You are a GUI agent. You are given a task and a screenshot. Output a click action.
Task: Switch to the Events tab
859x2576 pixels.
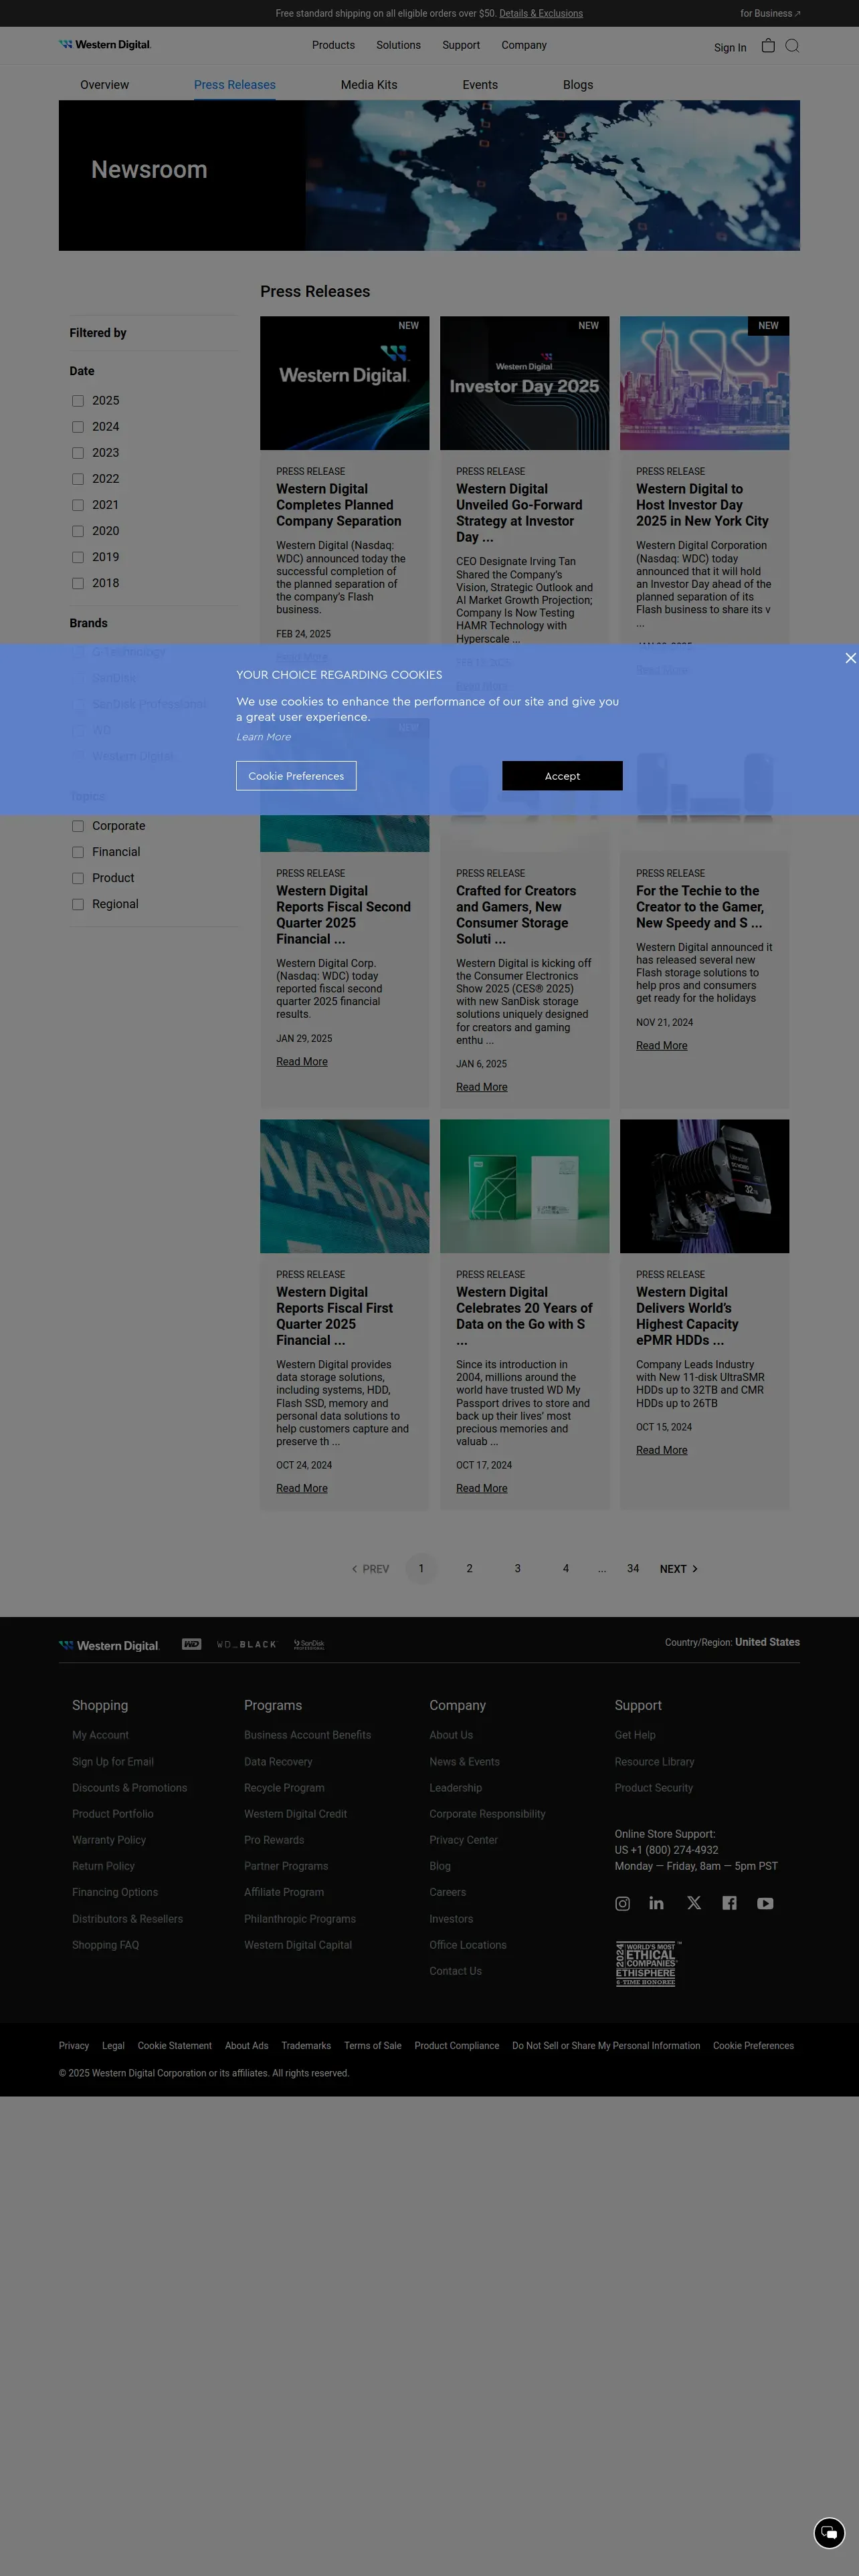[480, 85]
